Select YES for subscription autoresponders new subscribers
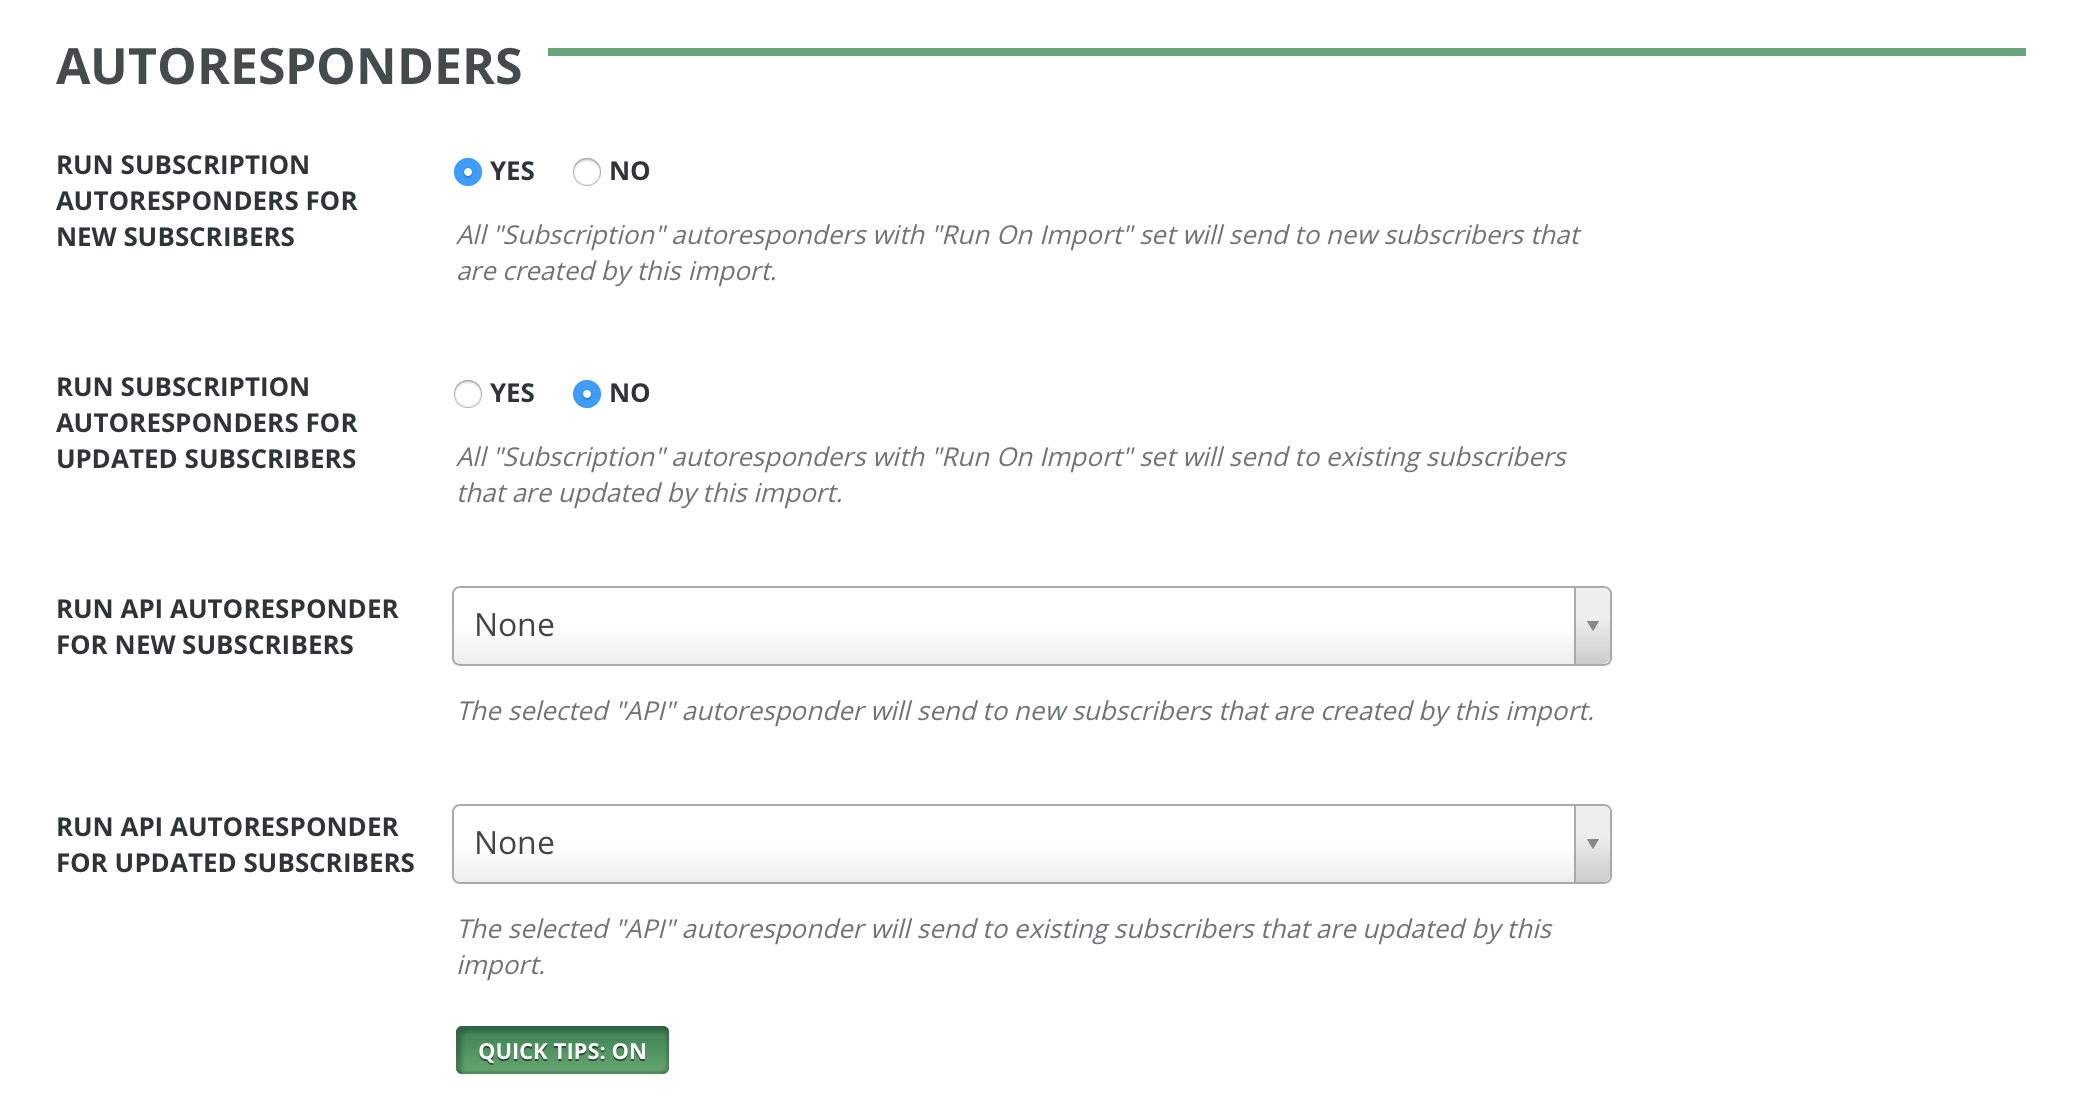2088x1096 pixels. tap(468, 172)
